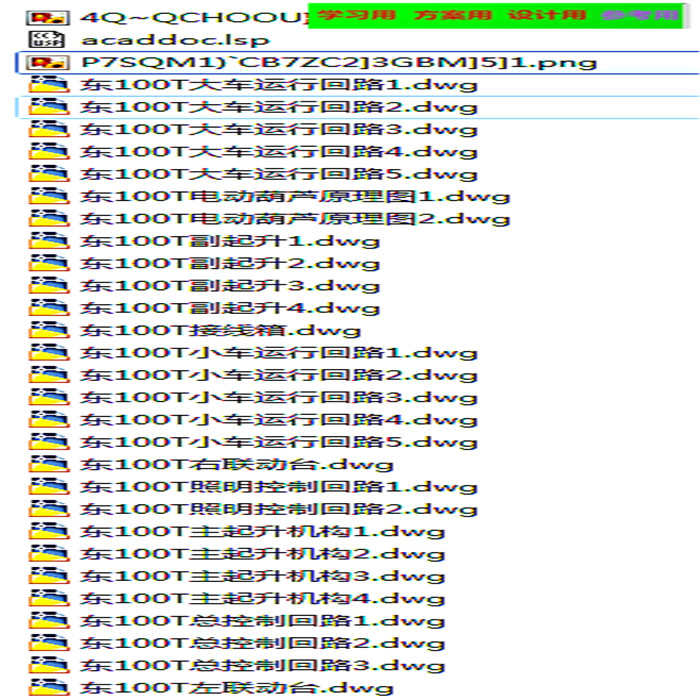The width and height of the screenshot is (700, 700).
Task: Click file 东100T电动葫芦原理图2.dwg
Action: (x=295, y=219)
